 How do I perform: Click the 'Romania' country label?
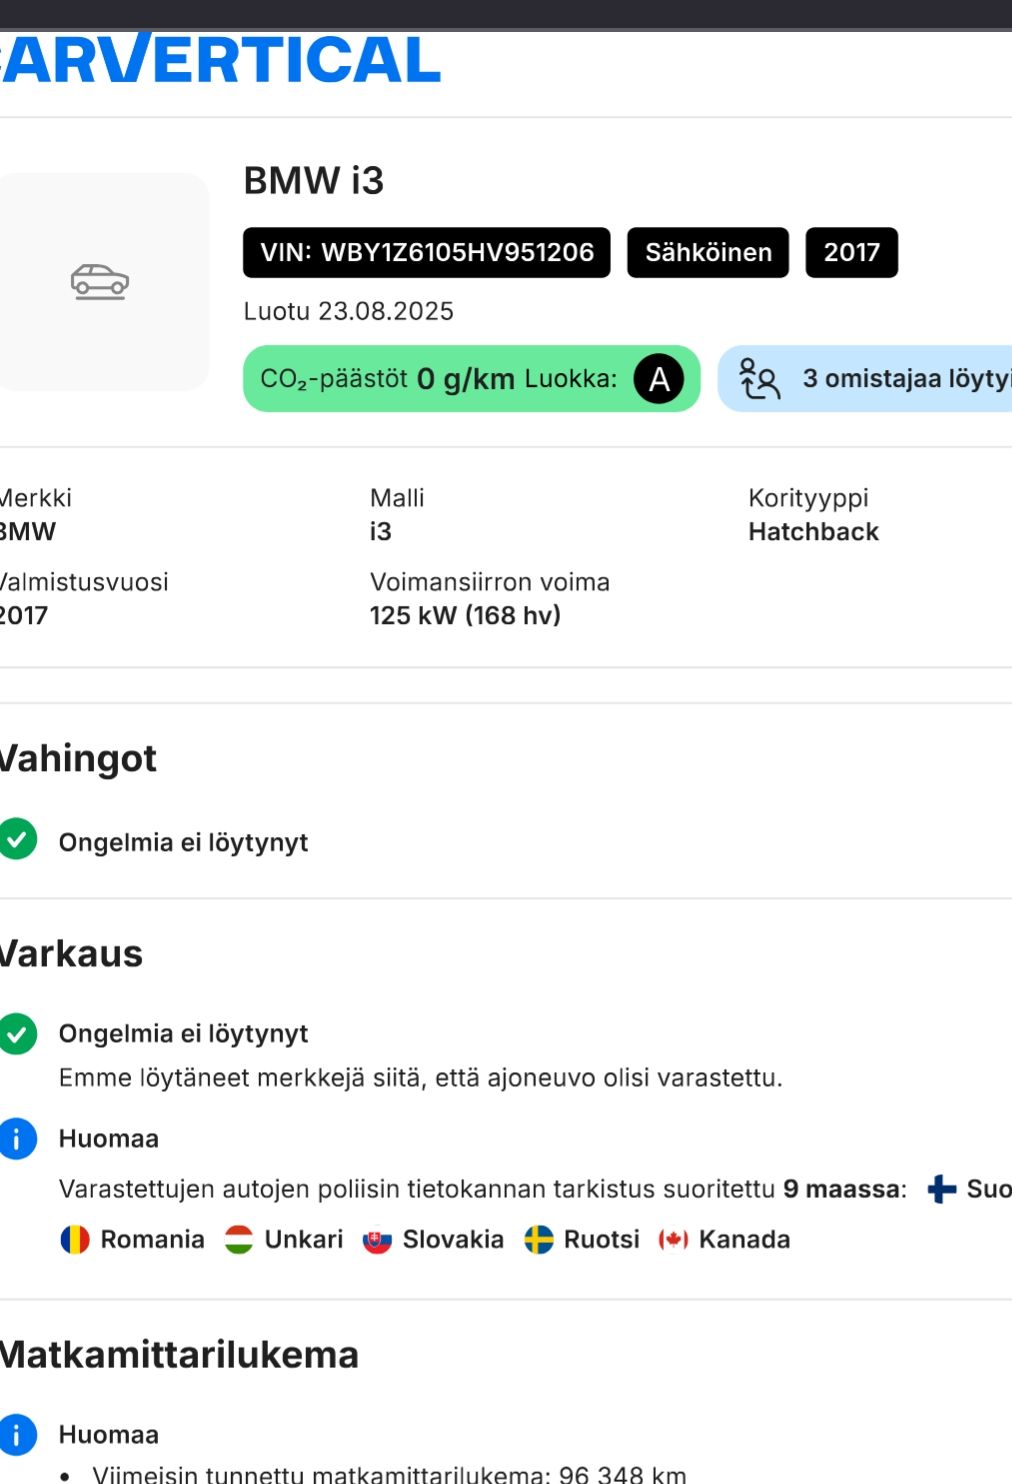click(x=152, y=1240)
